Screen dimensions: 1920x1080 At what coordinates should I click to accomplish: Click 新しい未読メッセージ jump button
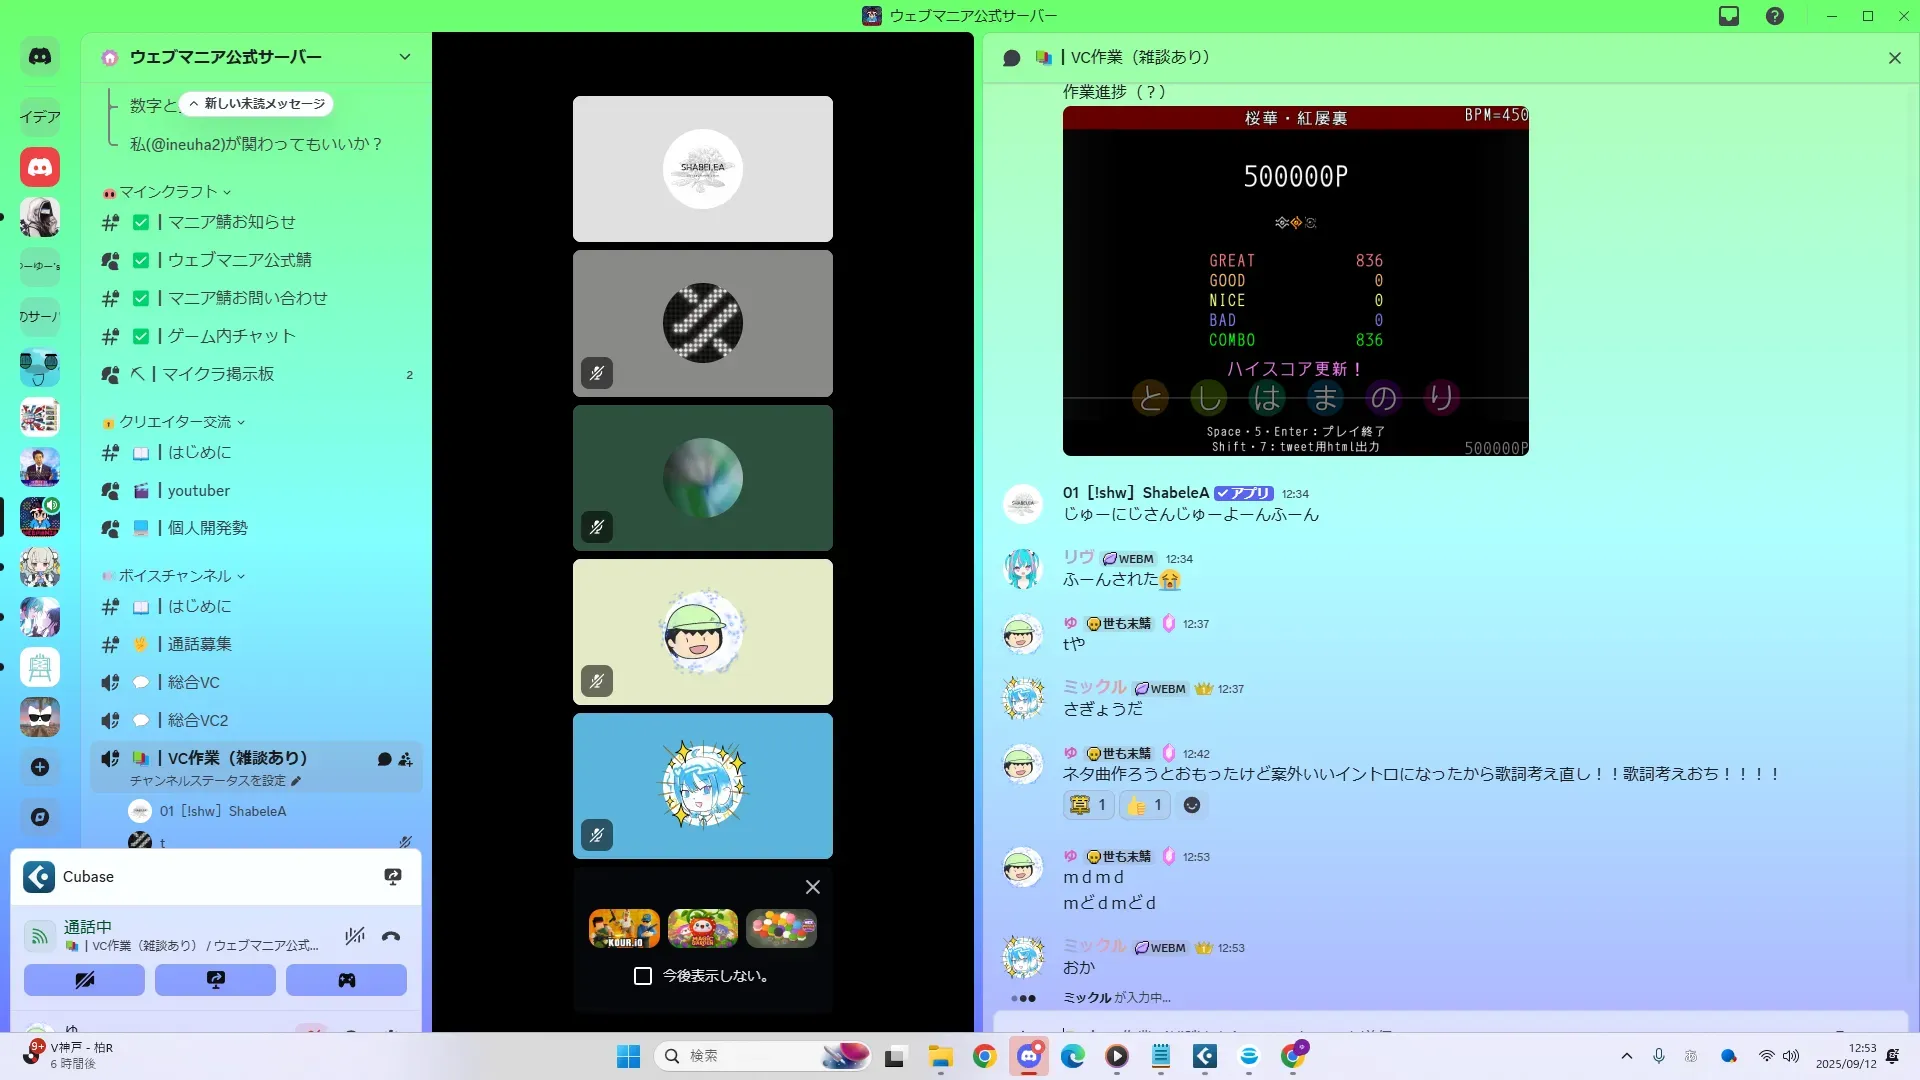[x=257, y=104]
